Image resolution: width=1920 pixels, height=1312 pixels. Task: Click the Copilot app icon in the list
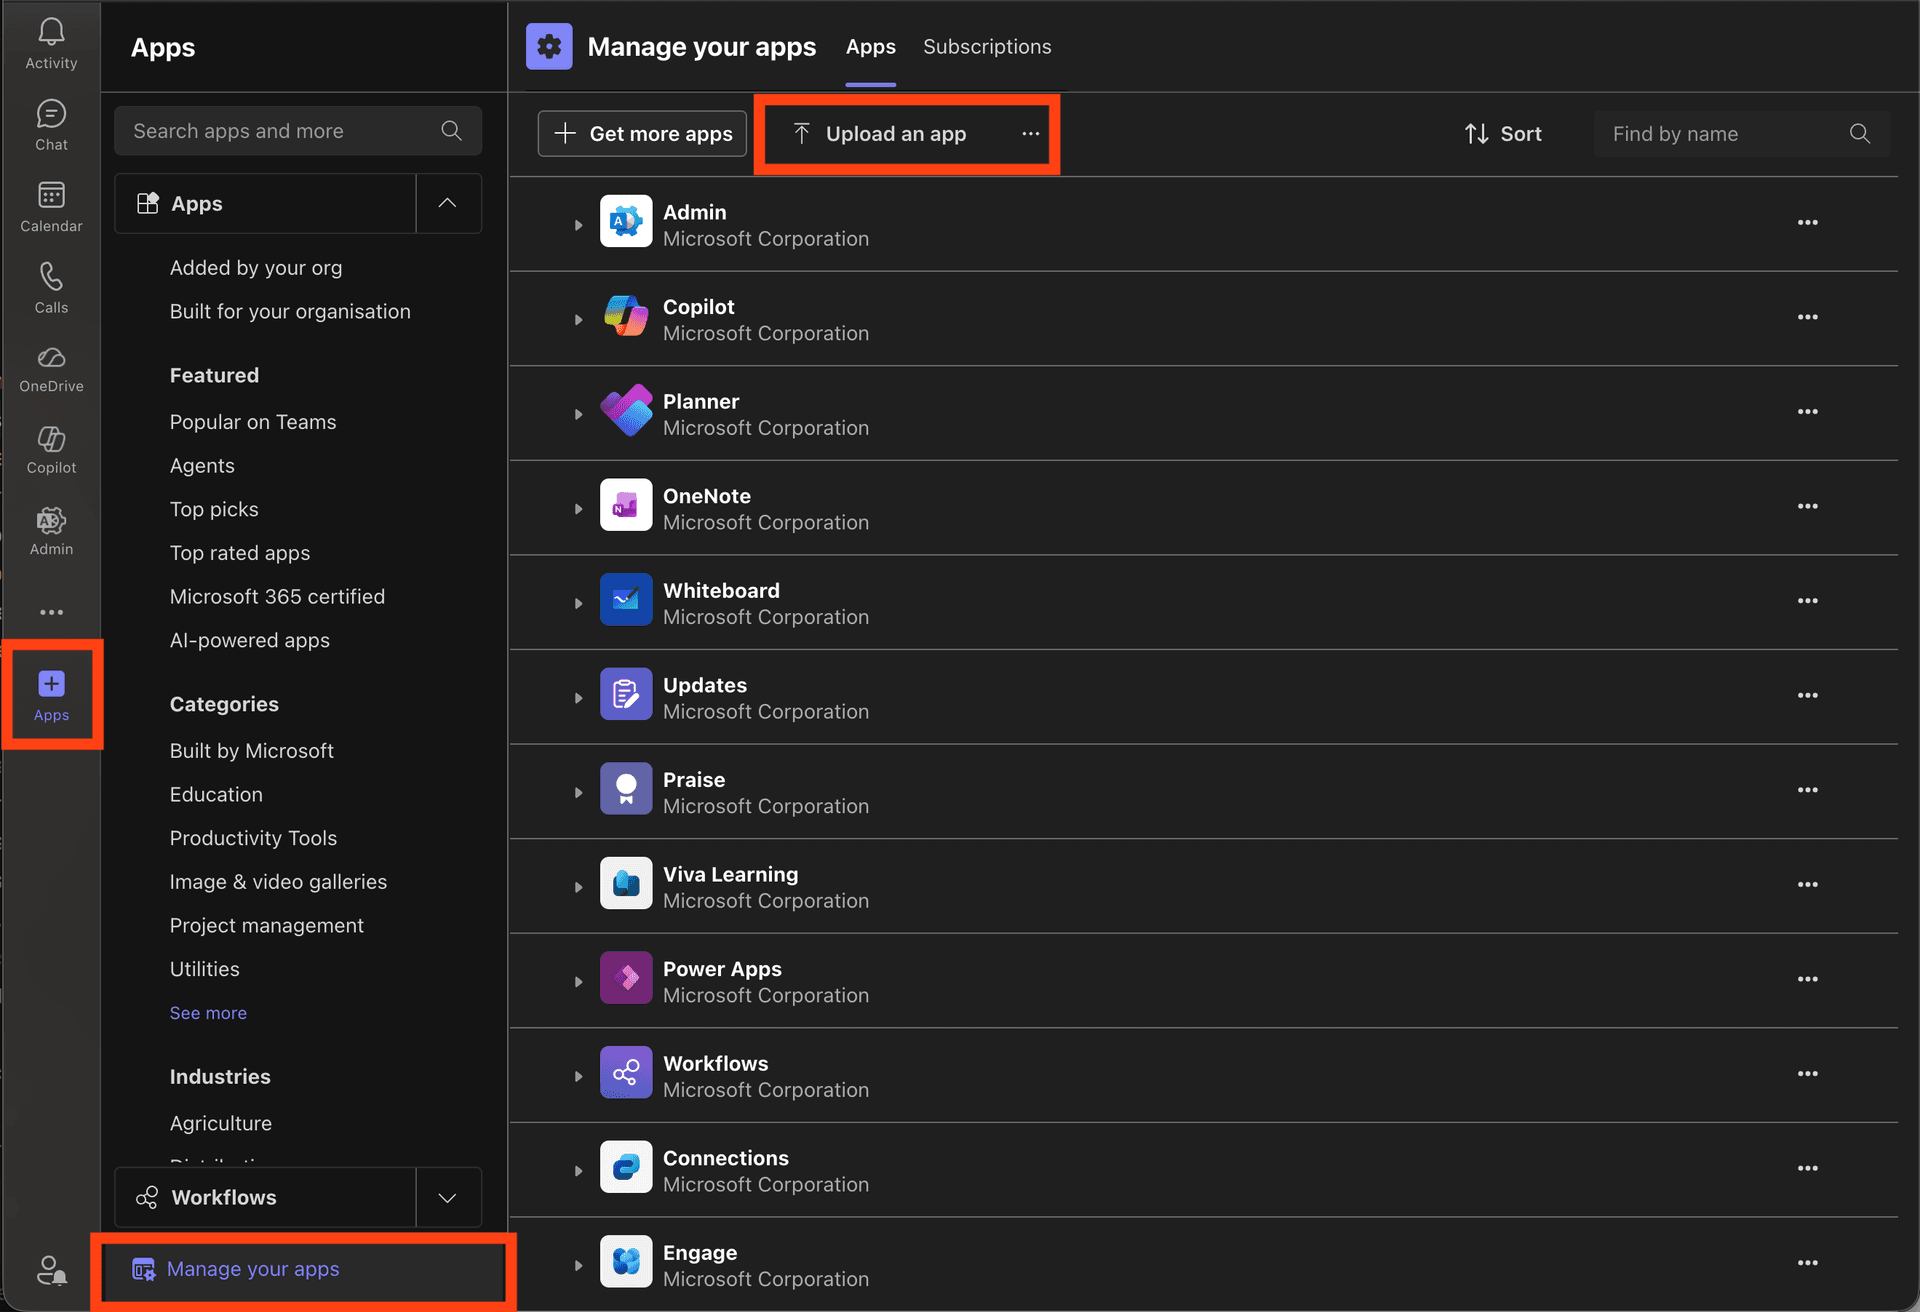point(626,316)
